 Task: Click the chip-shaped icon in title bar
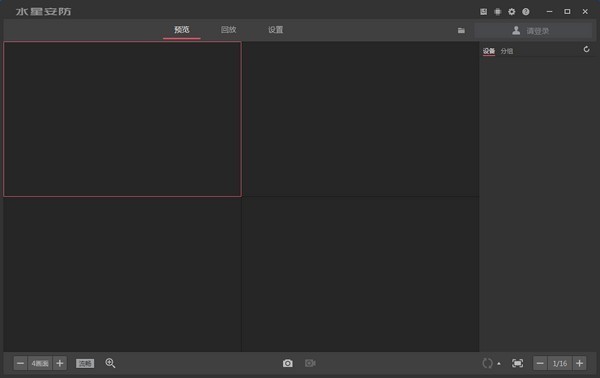(x=497, y=11)
